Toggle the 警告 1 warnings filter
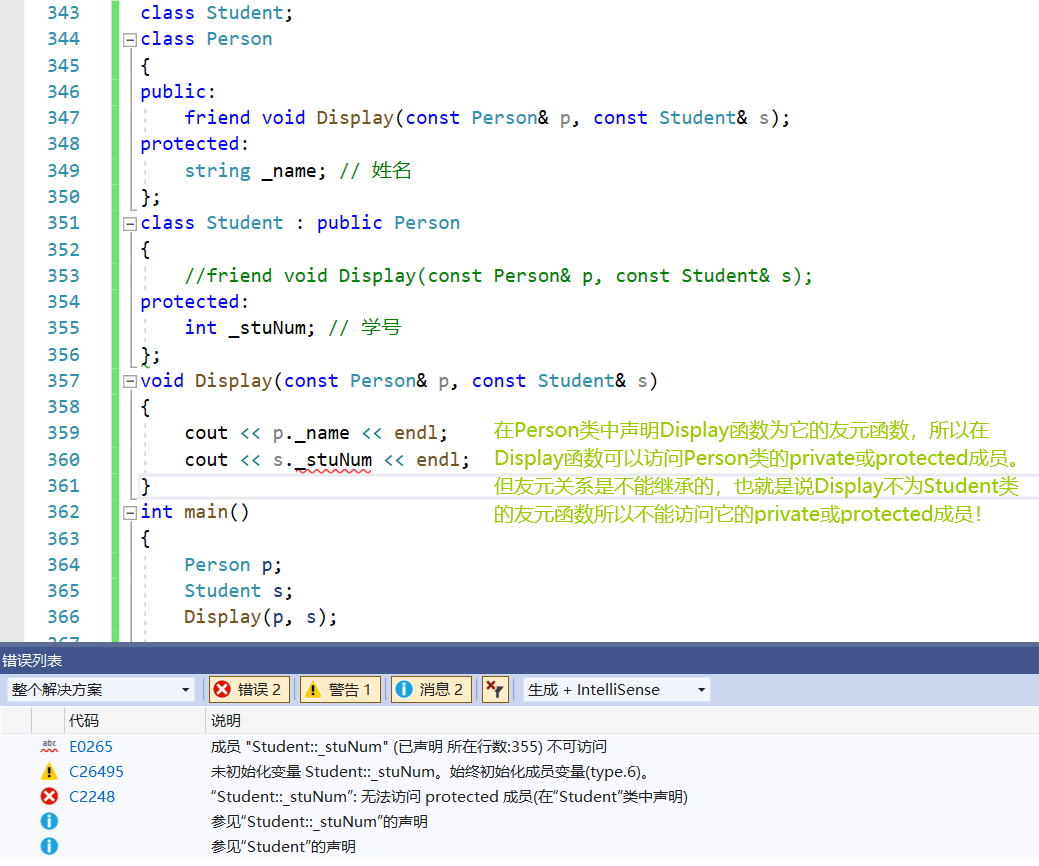 (x=341, y=690)
